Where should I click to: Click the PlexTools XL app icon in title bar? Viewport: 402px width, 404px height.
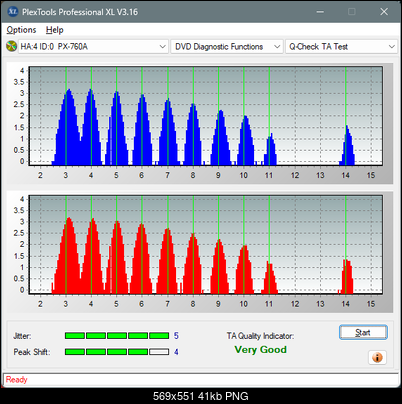point(13,12)
